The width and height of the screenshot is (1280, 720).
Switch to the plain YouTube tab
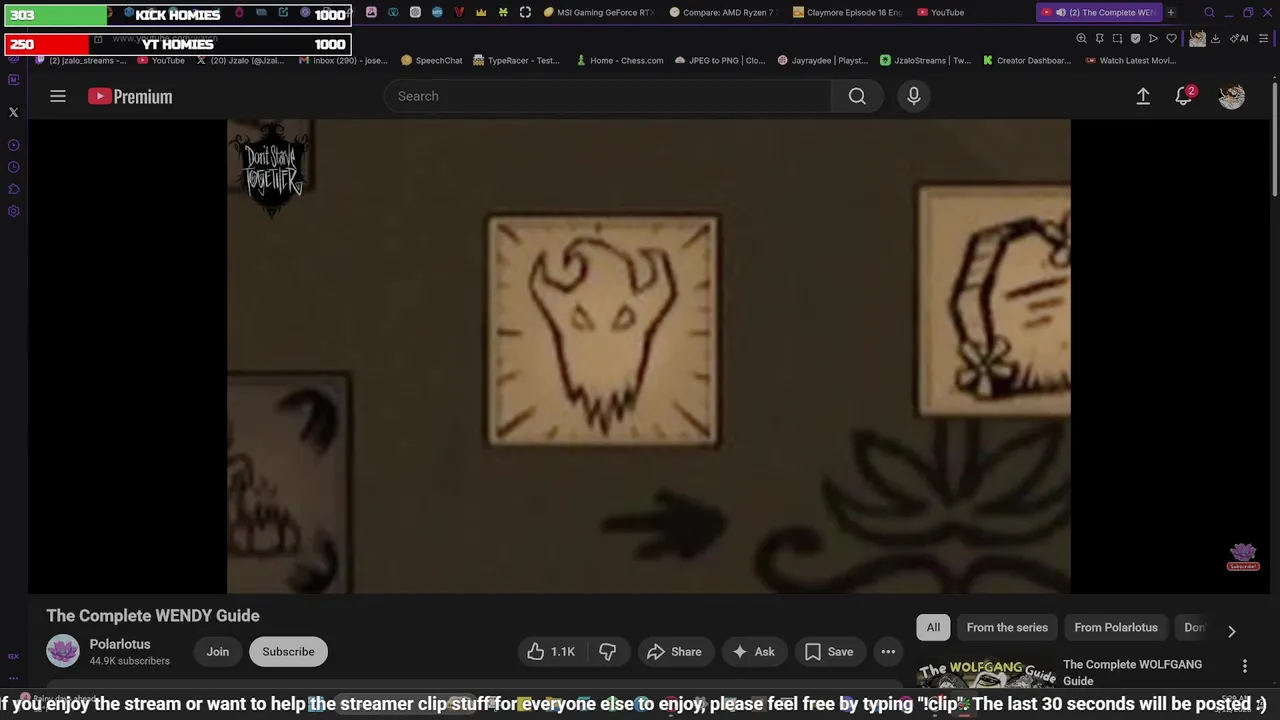point(940,12)
